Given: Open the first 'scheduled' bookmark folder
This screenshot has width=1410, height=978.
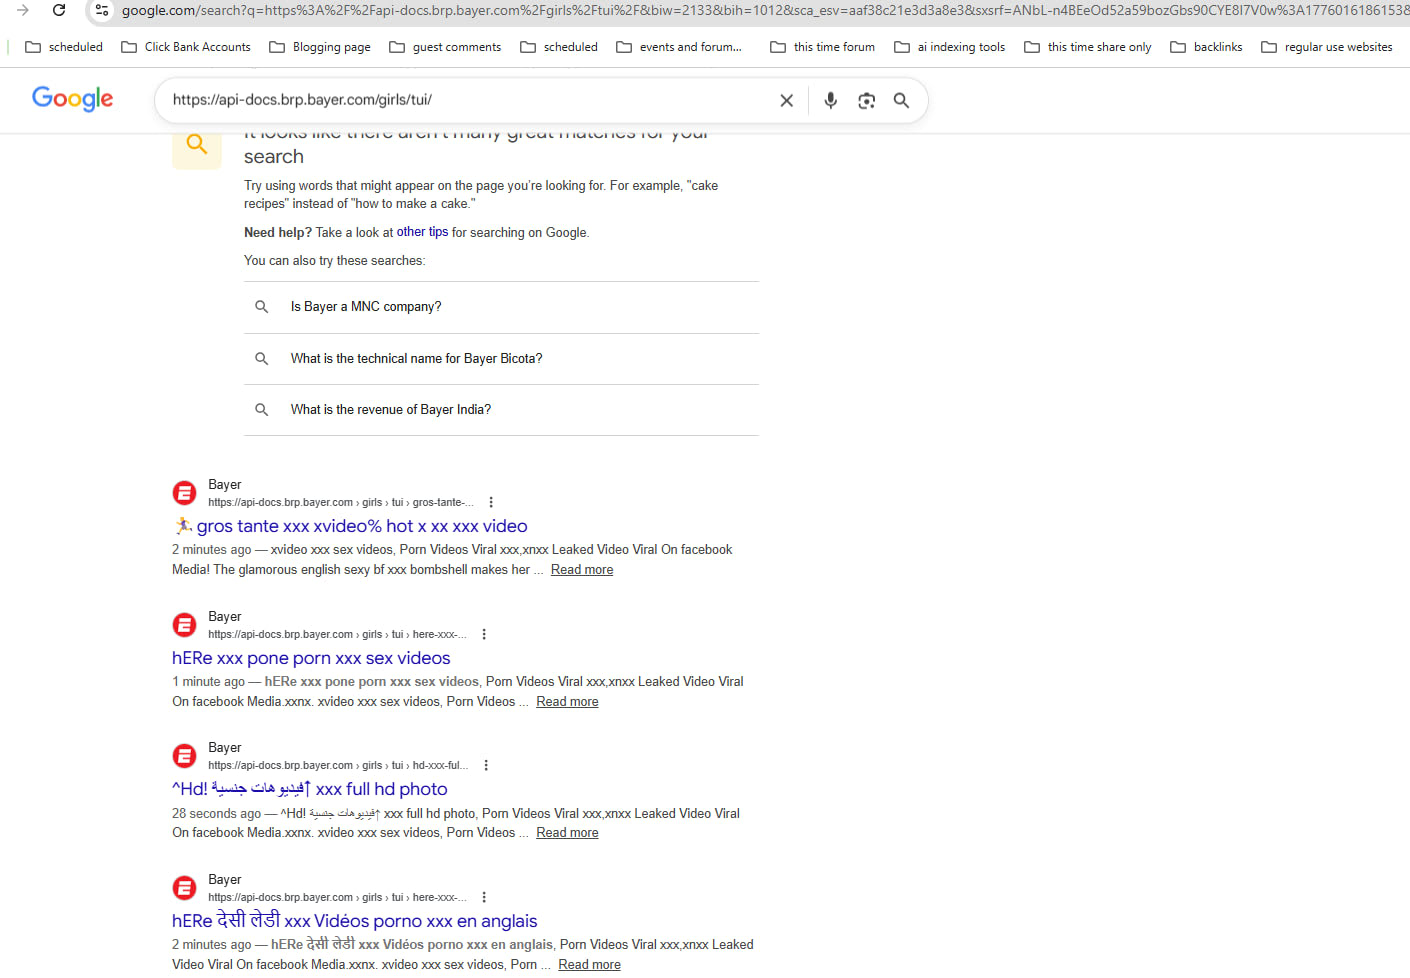Looking at the screenshot, I should pos(64,47).
